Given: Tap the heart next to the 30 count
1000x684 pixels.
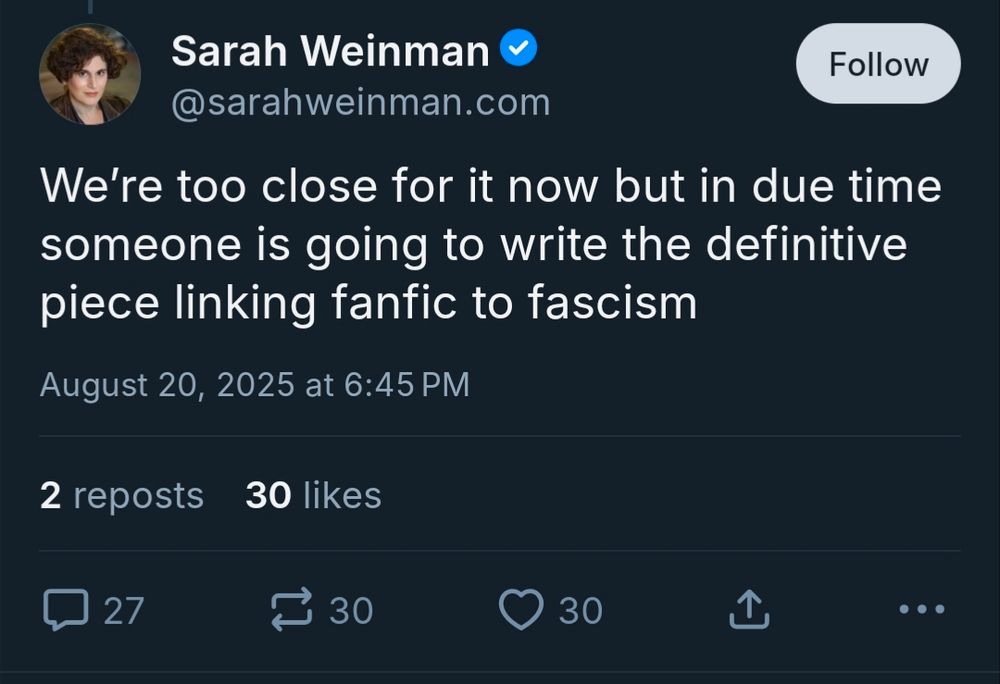Looking at the screenshot, I should (519, 608).
